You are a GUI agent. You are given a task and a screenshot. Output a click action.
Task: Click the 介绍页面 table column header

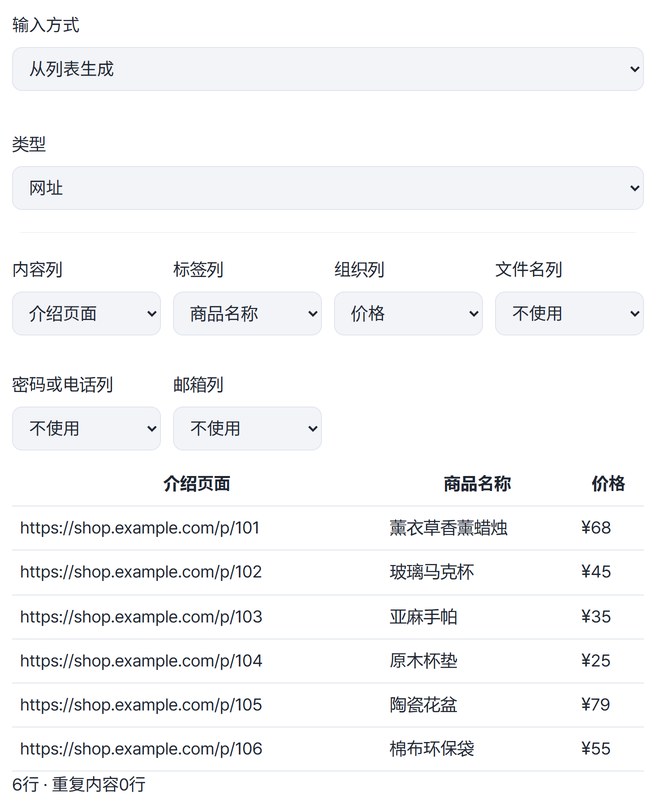(x=197, y=484)
